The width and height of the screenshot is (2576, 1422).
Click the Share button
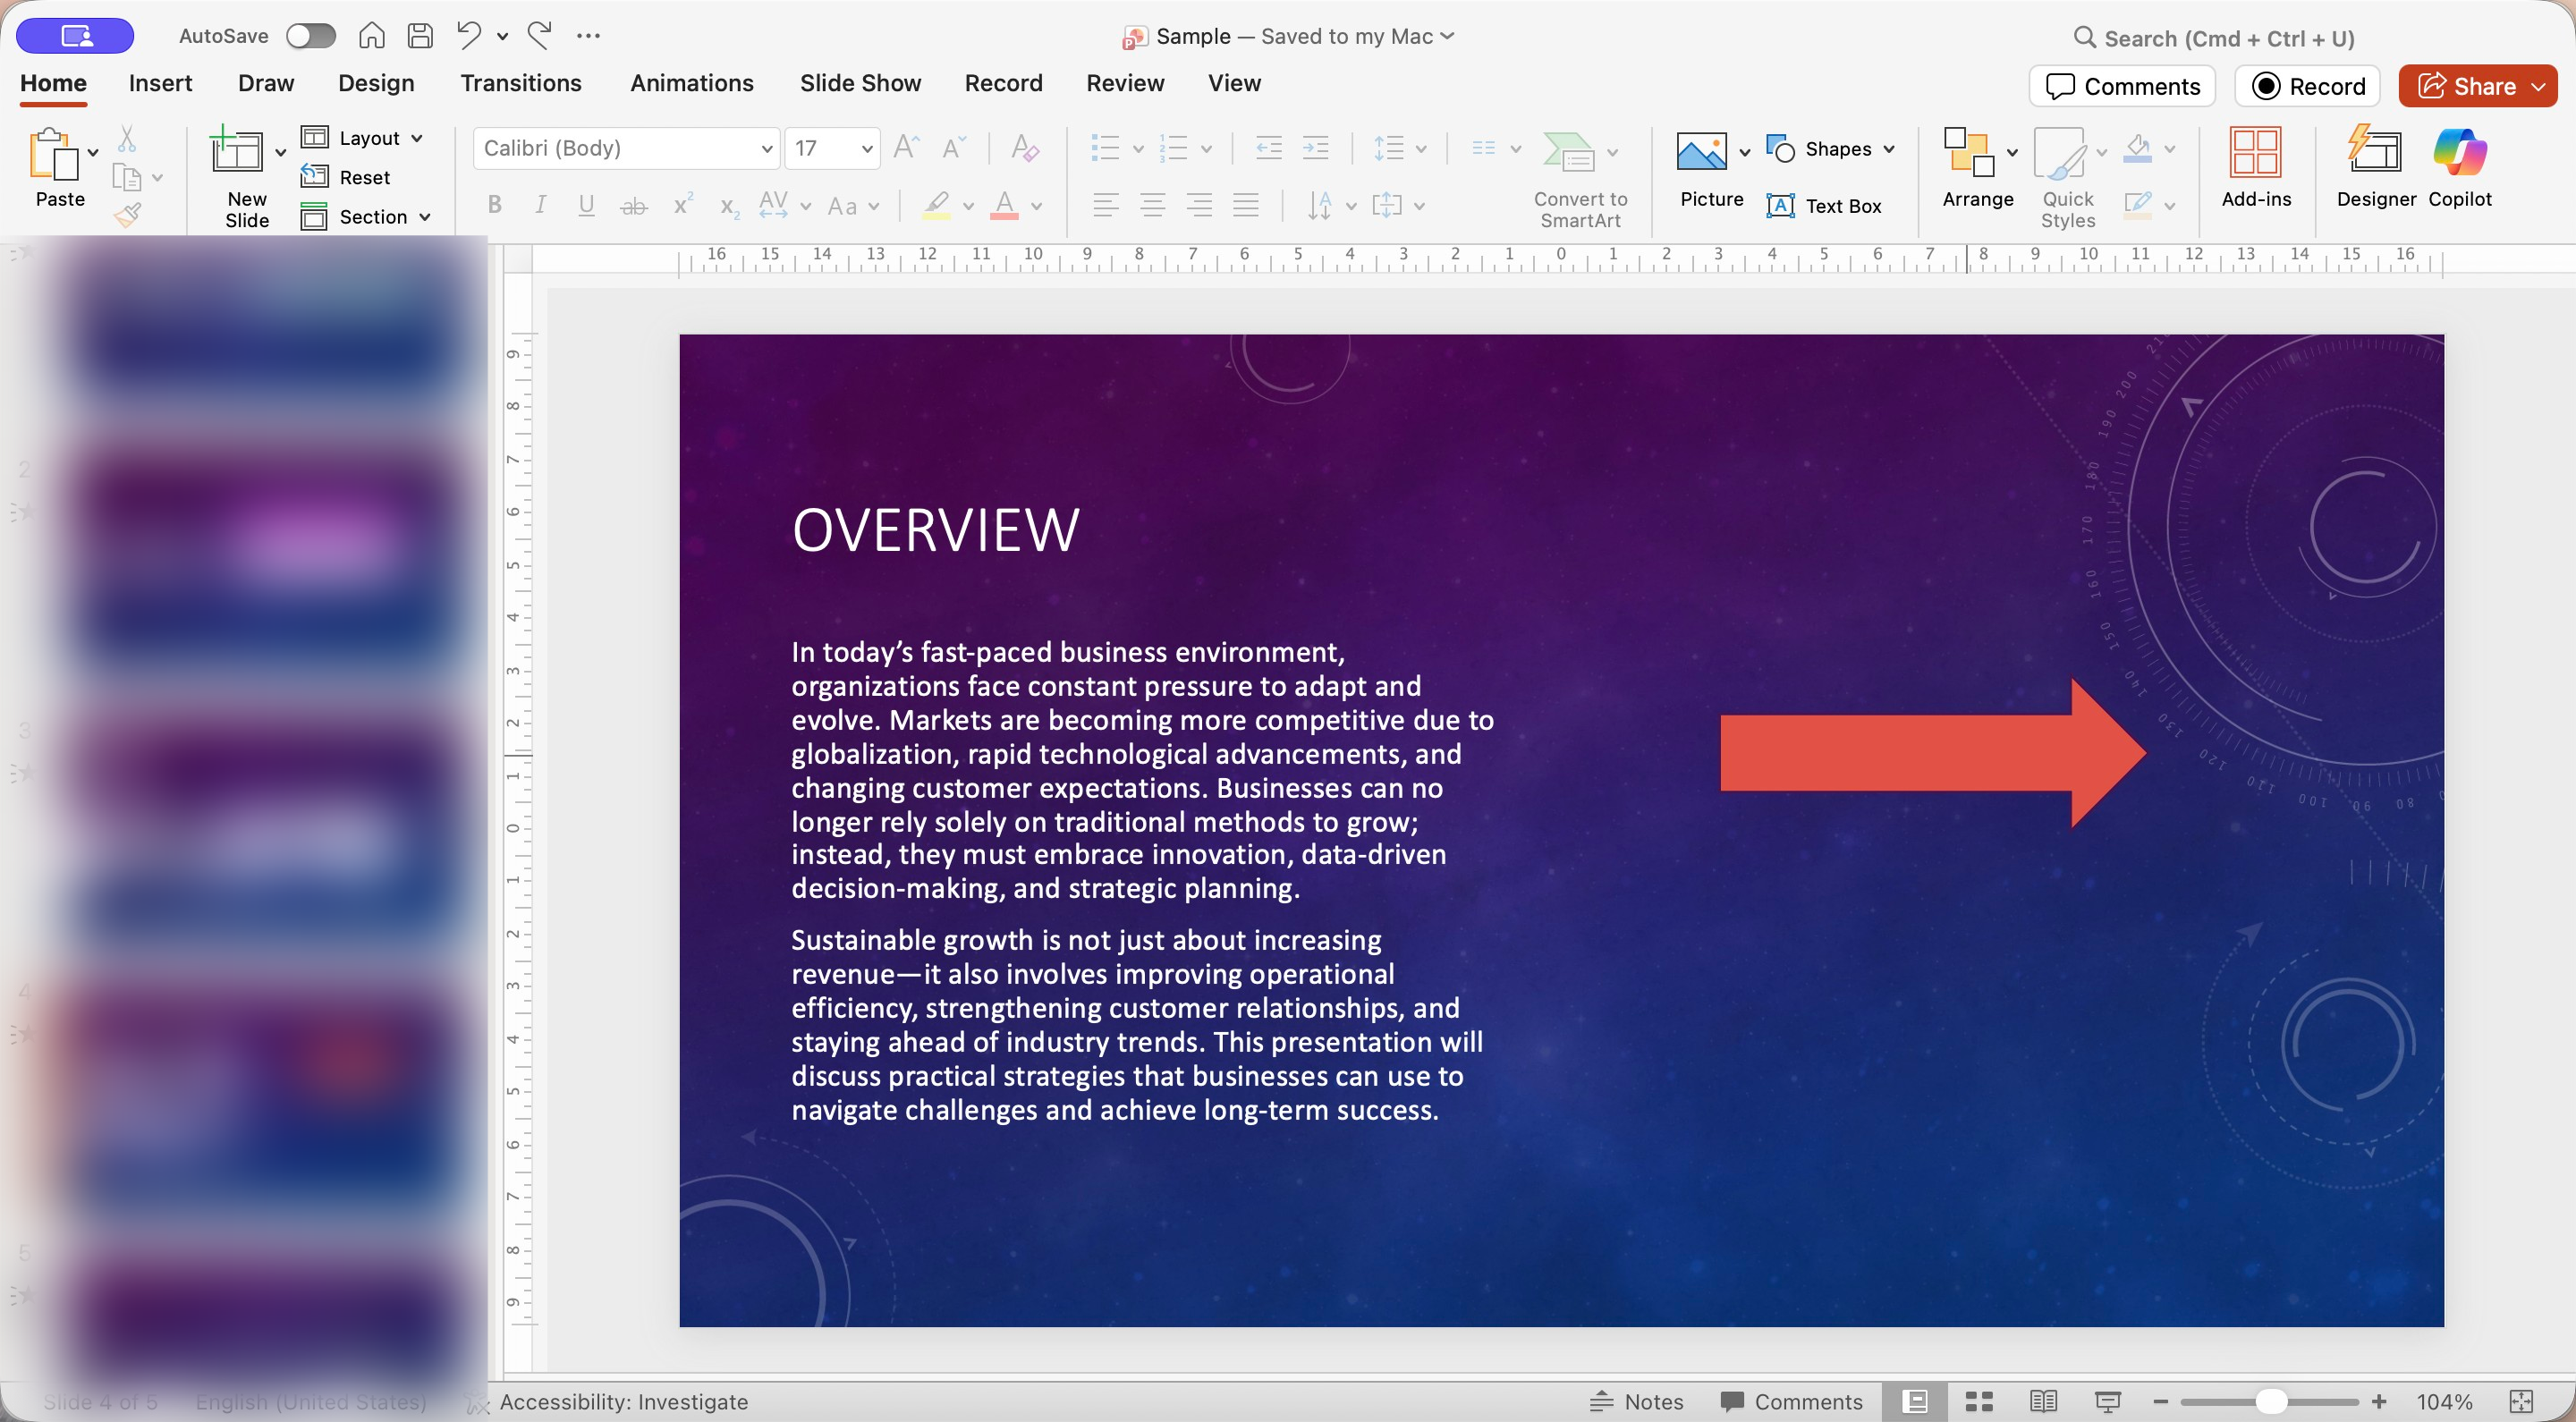click(x=2466, y=86)
